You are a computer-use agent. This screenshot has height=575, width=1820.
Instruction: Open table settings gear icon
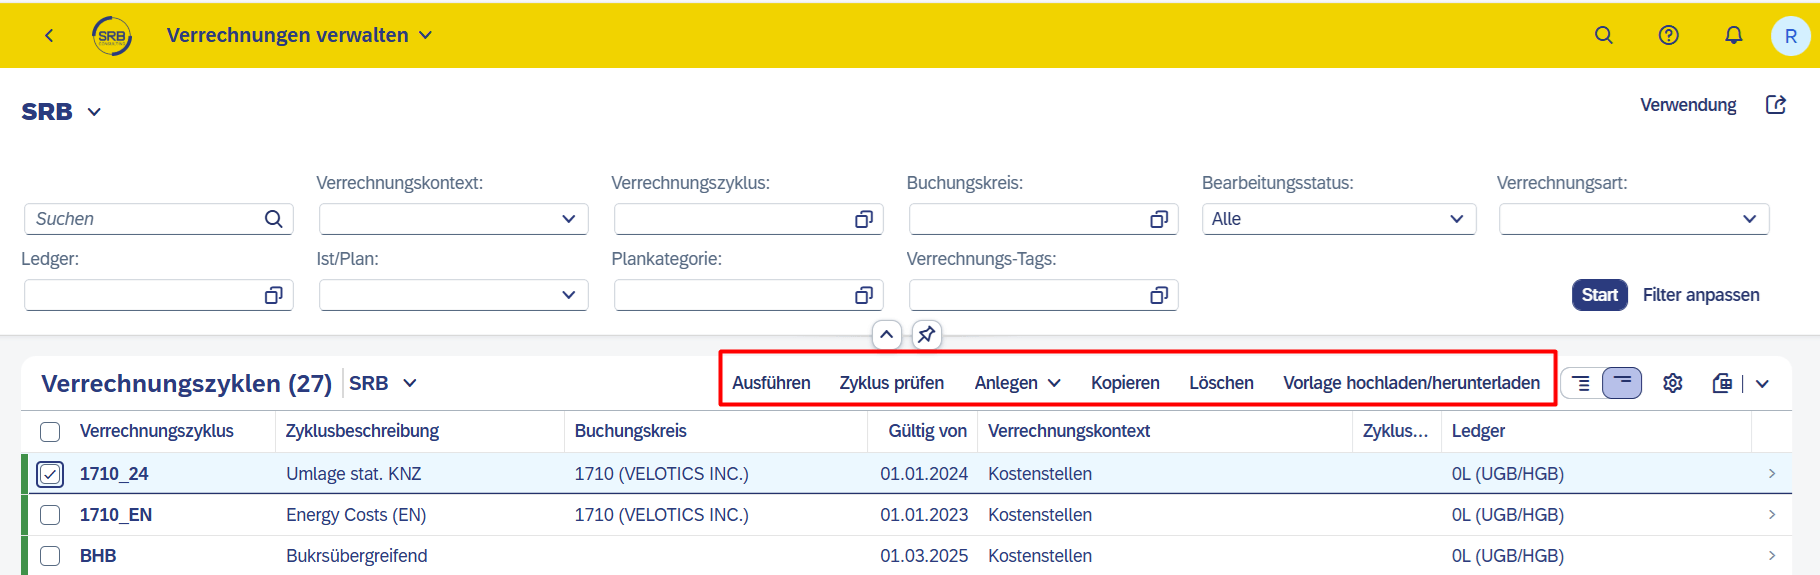1673,383
